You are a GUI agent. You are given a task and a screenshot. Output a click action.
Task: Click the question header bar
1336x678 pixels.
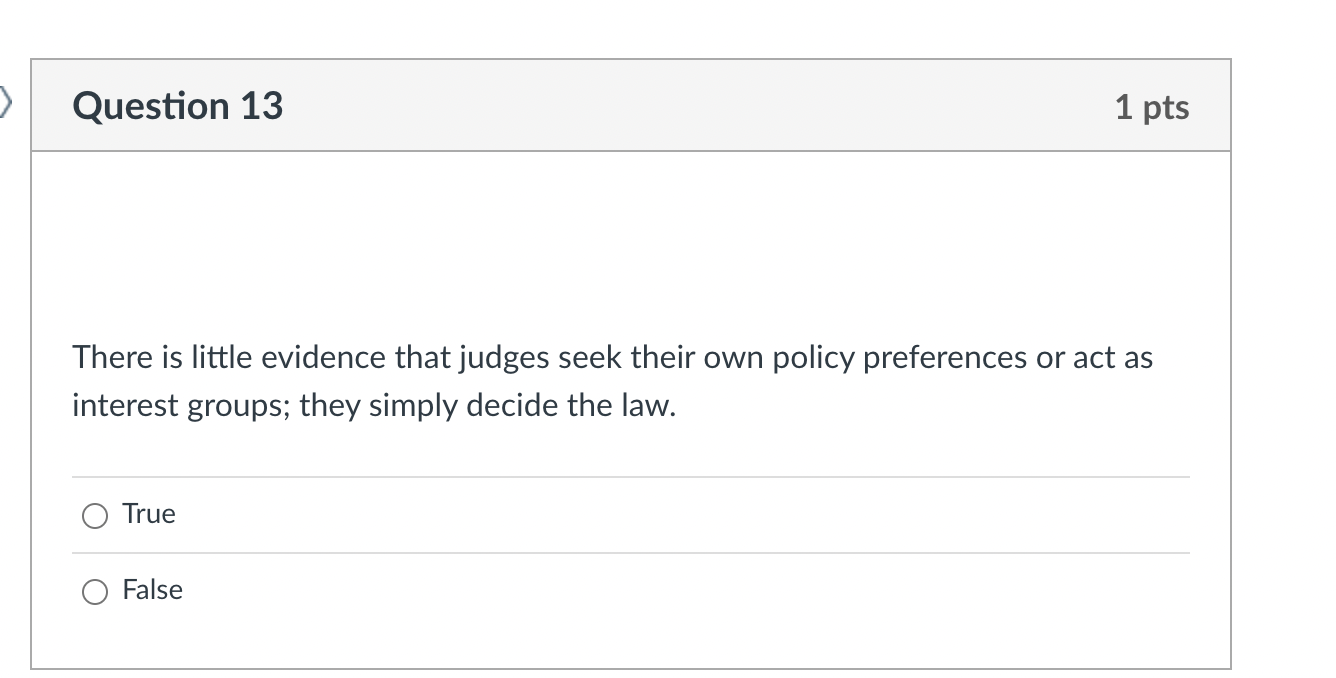point(630,105)
